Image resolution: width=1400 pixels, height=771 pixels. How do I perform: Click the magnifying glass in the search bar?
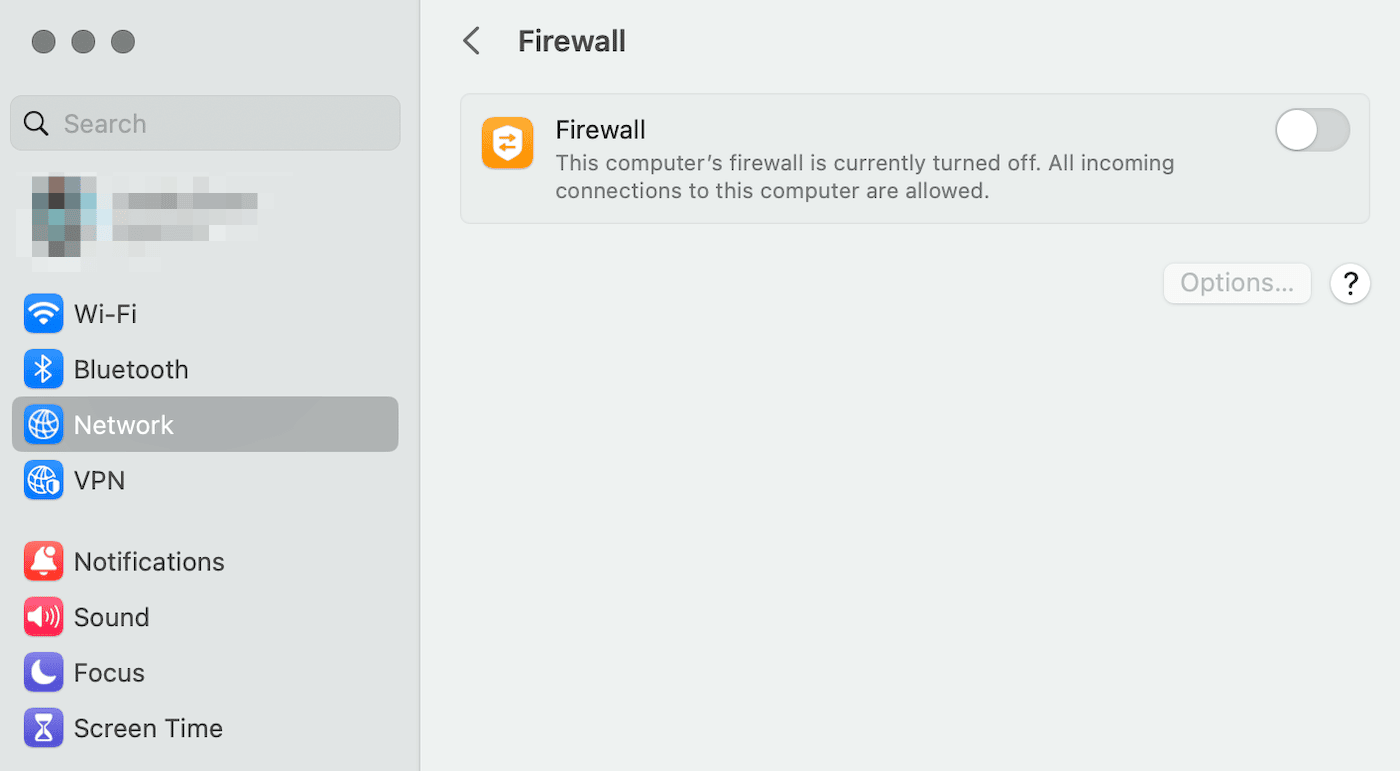(36, 122)
